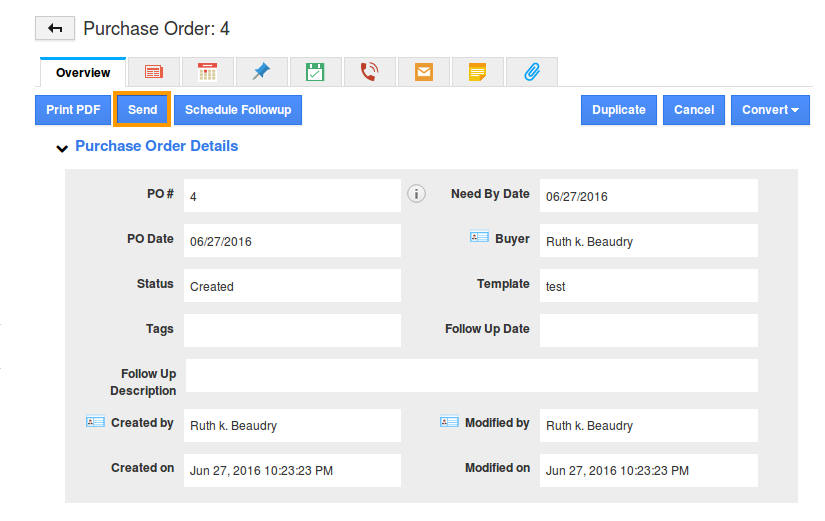This screenshot has height=521, width=825.
Task: Click the Modified by value field
Action: (649, 425)
